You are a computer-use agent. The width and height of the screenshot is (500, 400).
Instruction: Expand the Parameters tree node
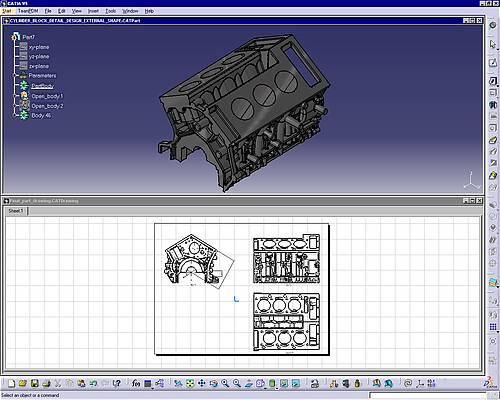(14, 76)
